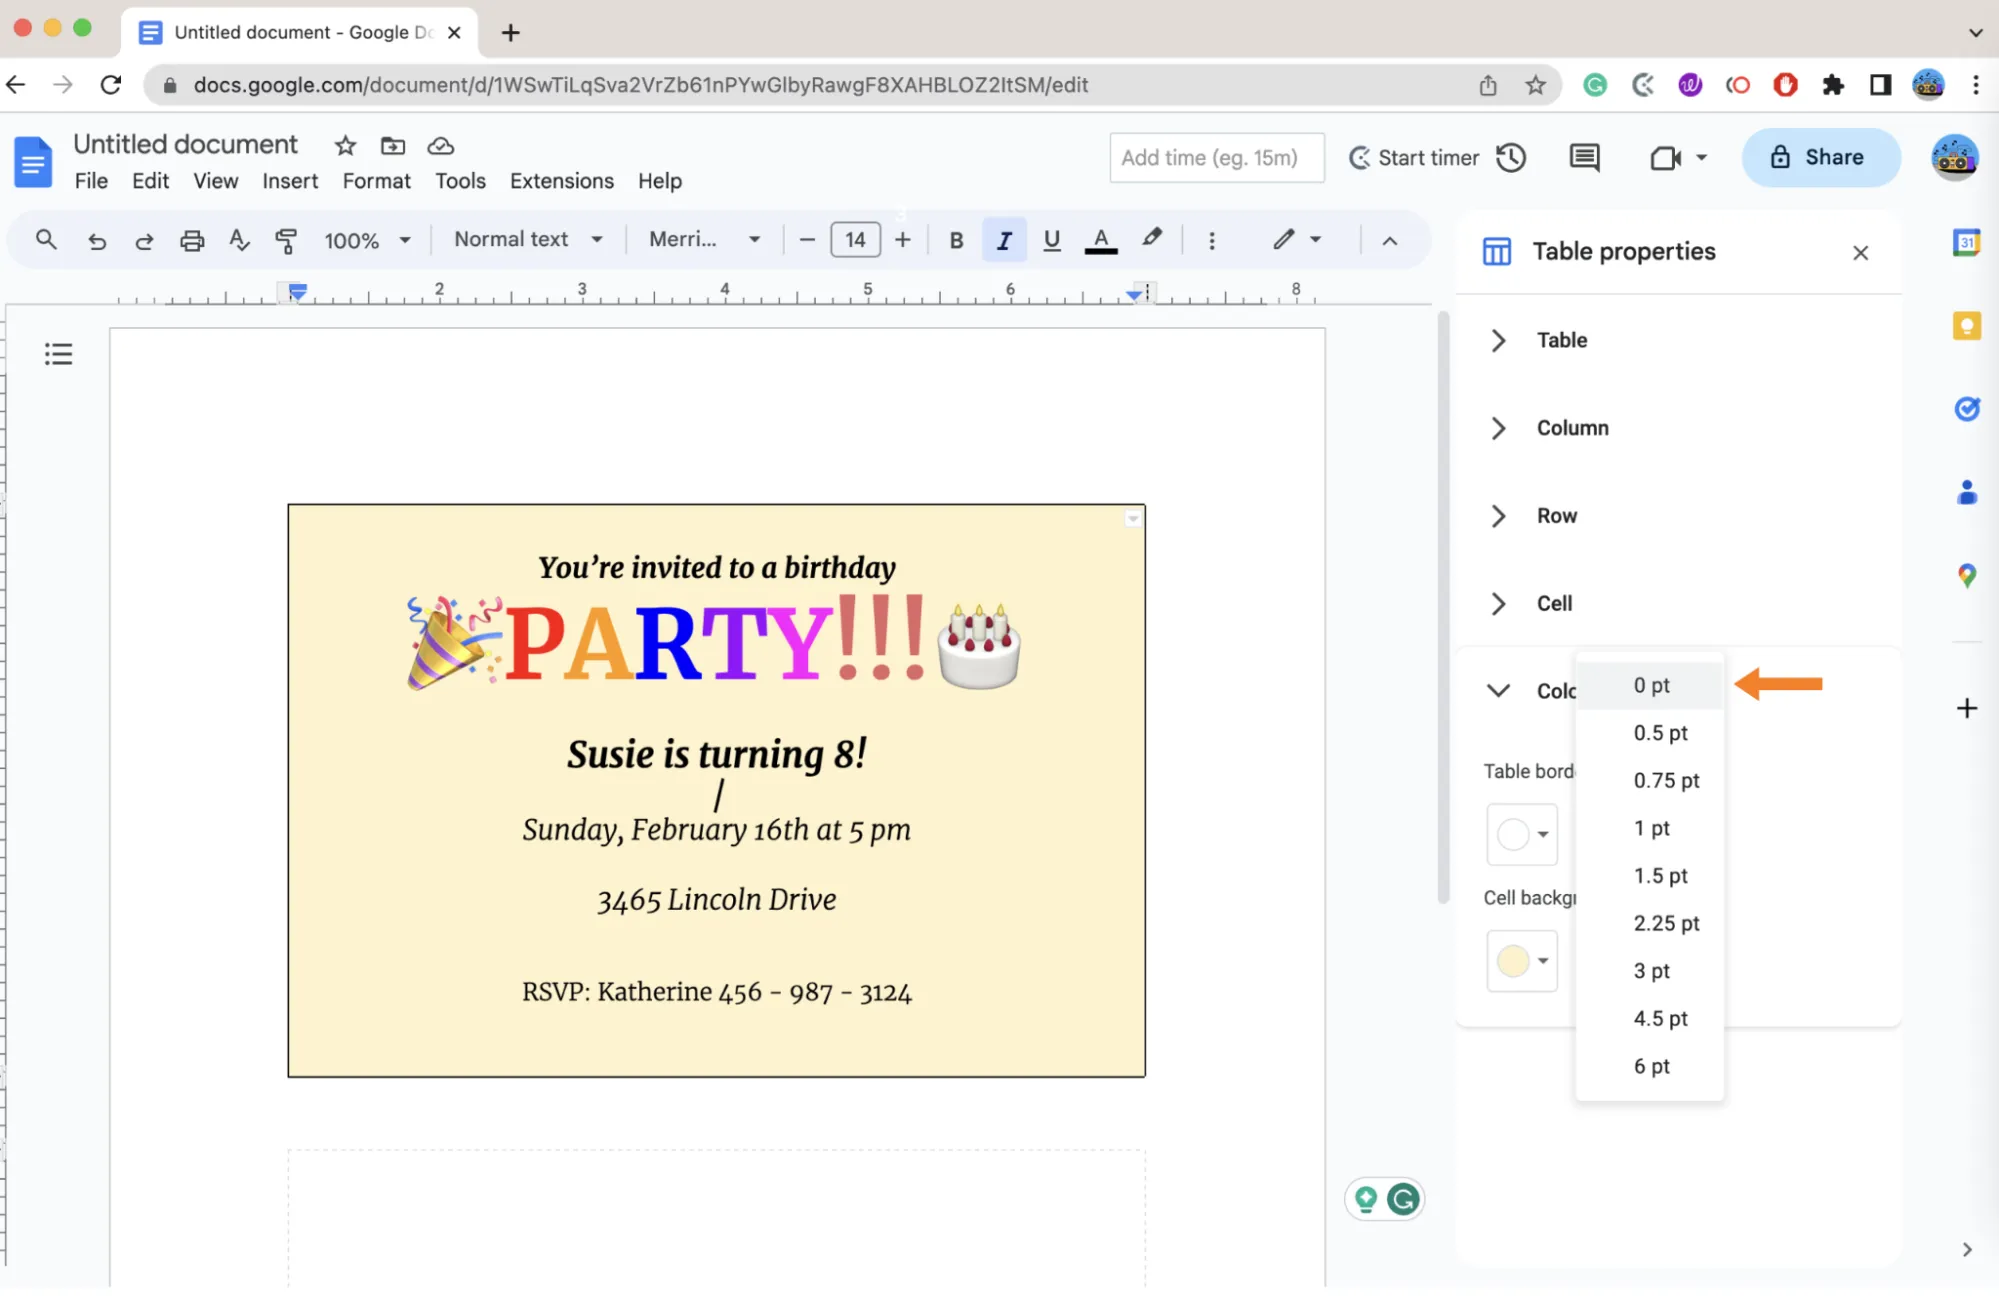Viewport: 1999px width, 1300px height.
Task: Collapse the Color section chevron
Action: coord(1498,691)
